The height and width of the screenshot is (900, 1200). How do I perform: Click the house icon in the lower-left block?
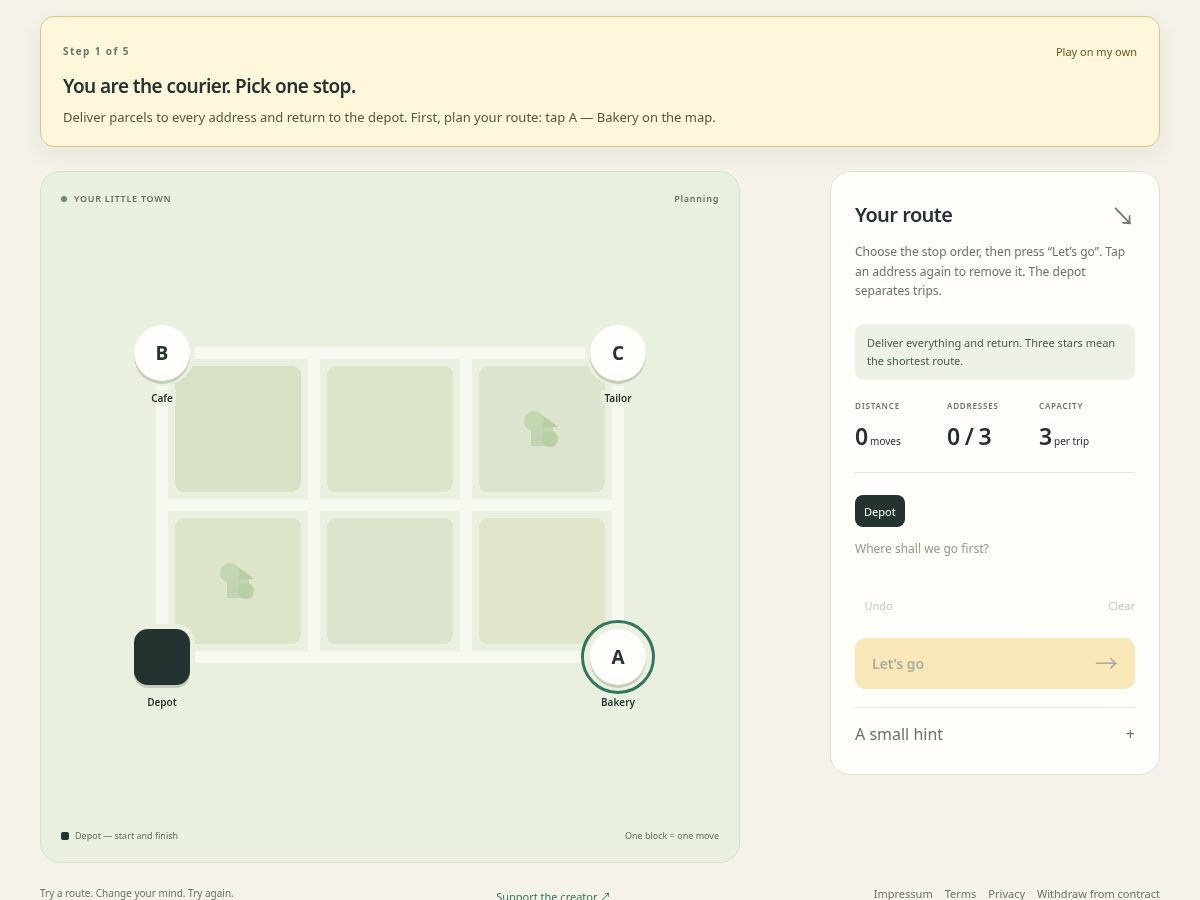[237, 581]
